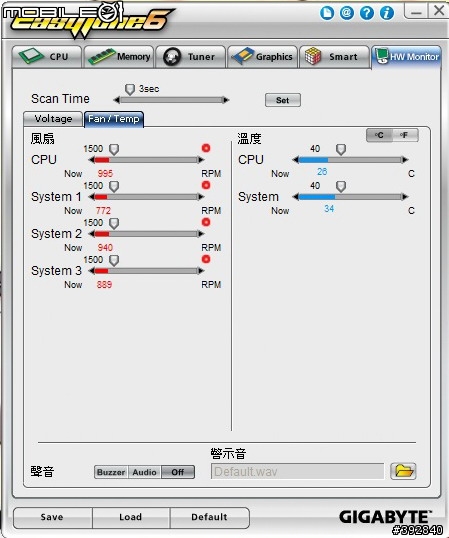
Task: Click the Default.wav alert sound field
Action: click(297, 471)
